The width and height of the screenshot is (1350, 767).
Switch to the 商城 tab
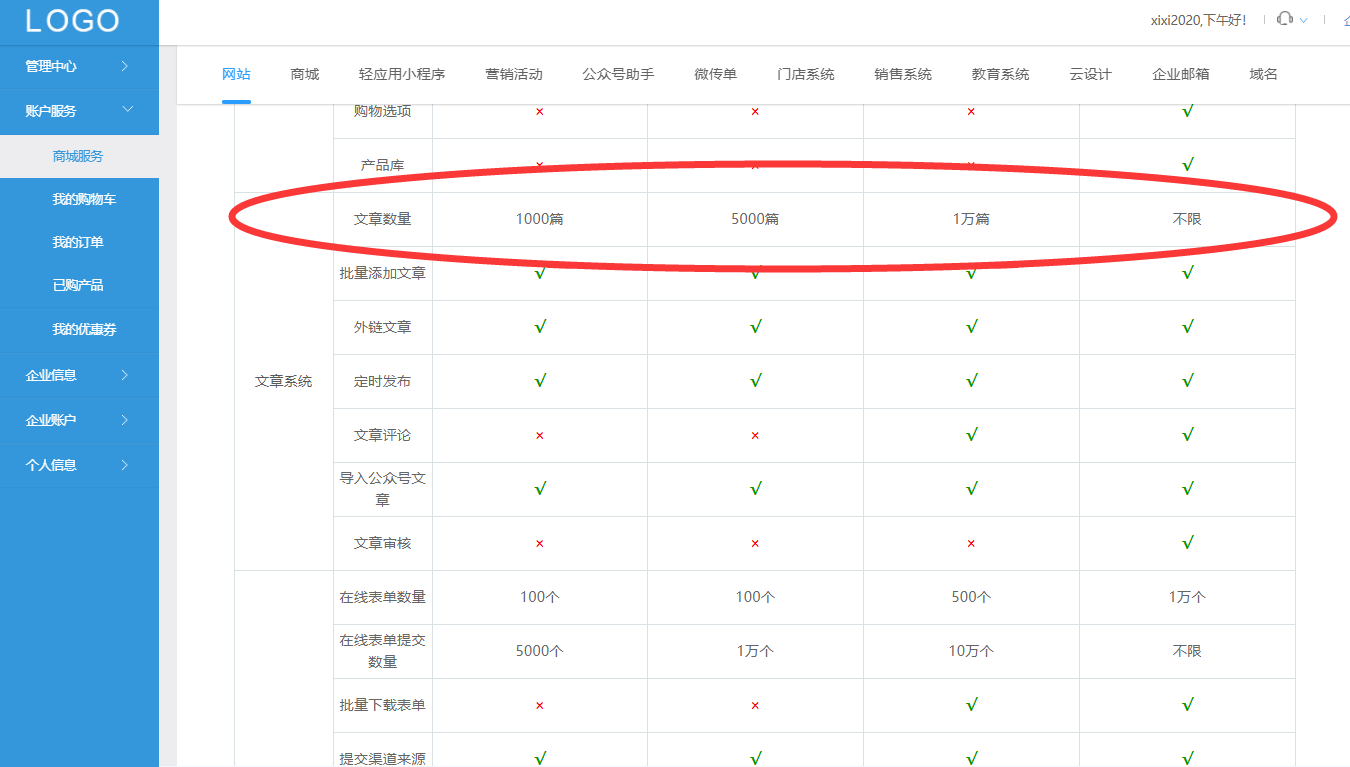click(x=304, y=73)
